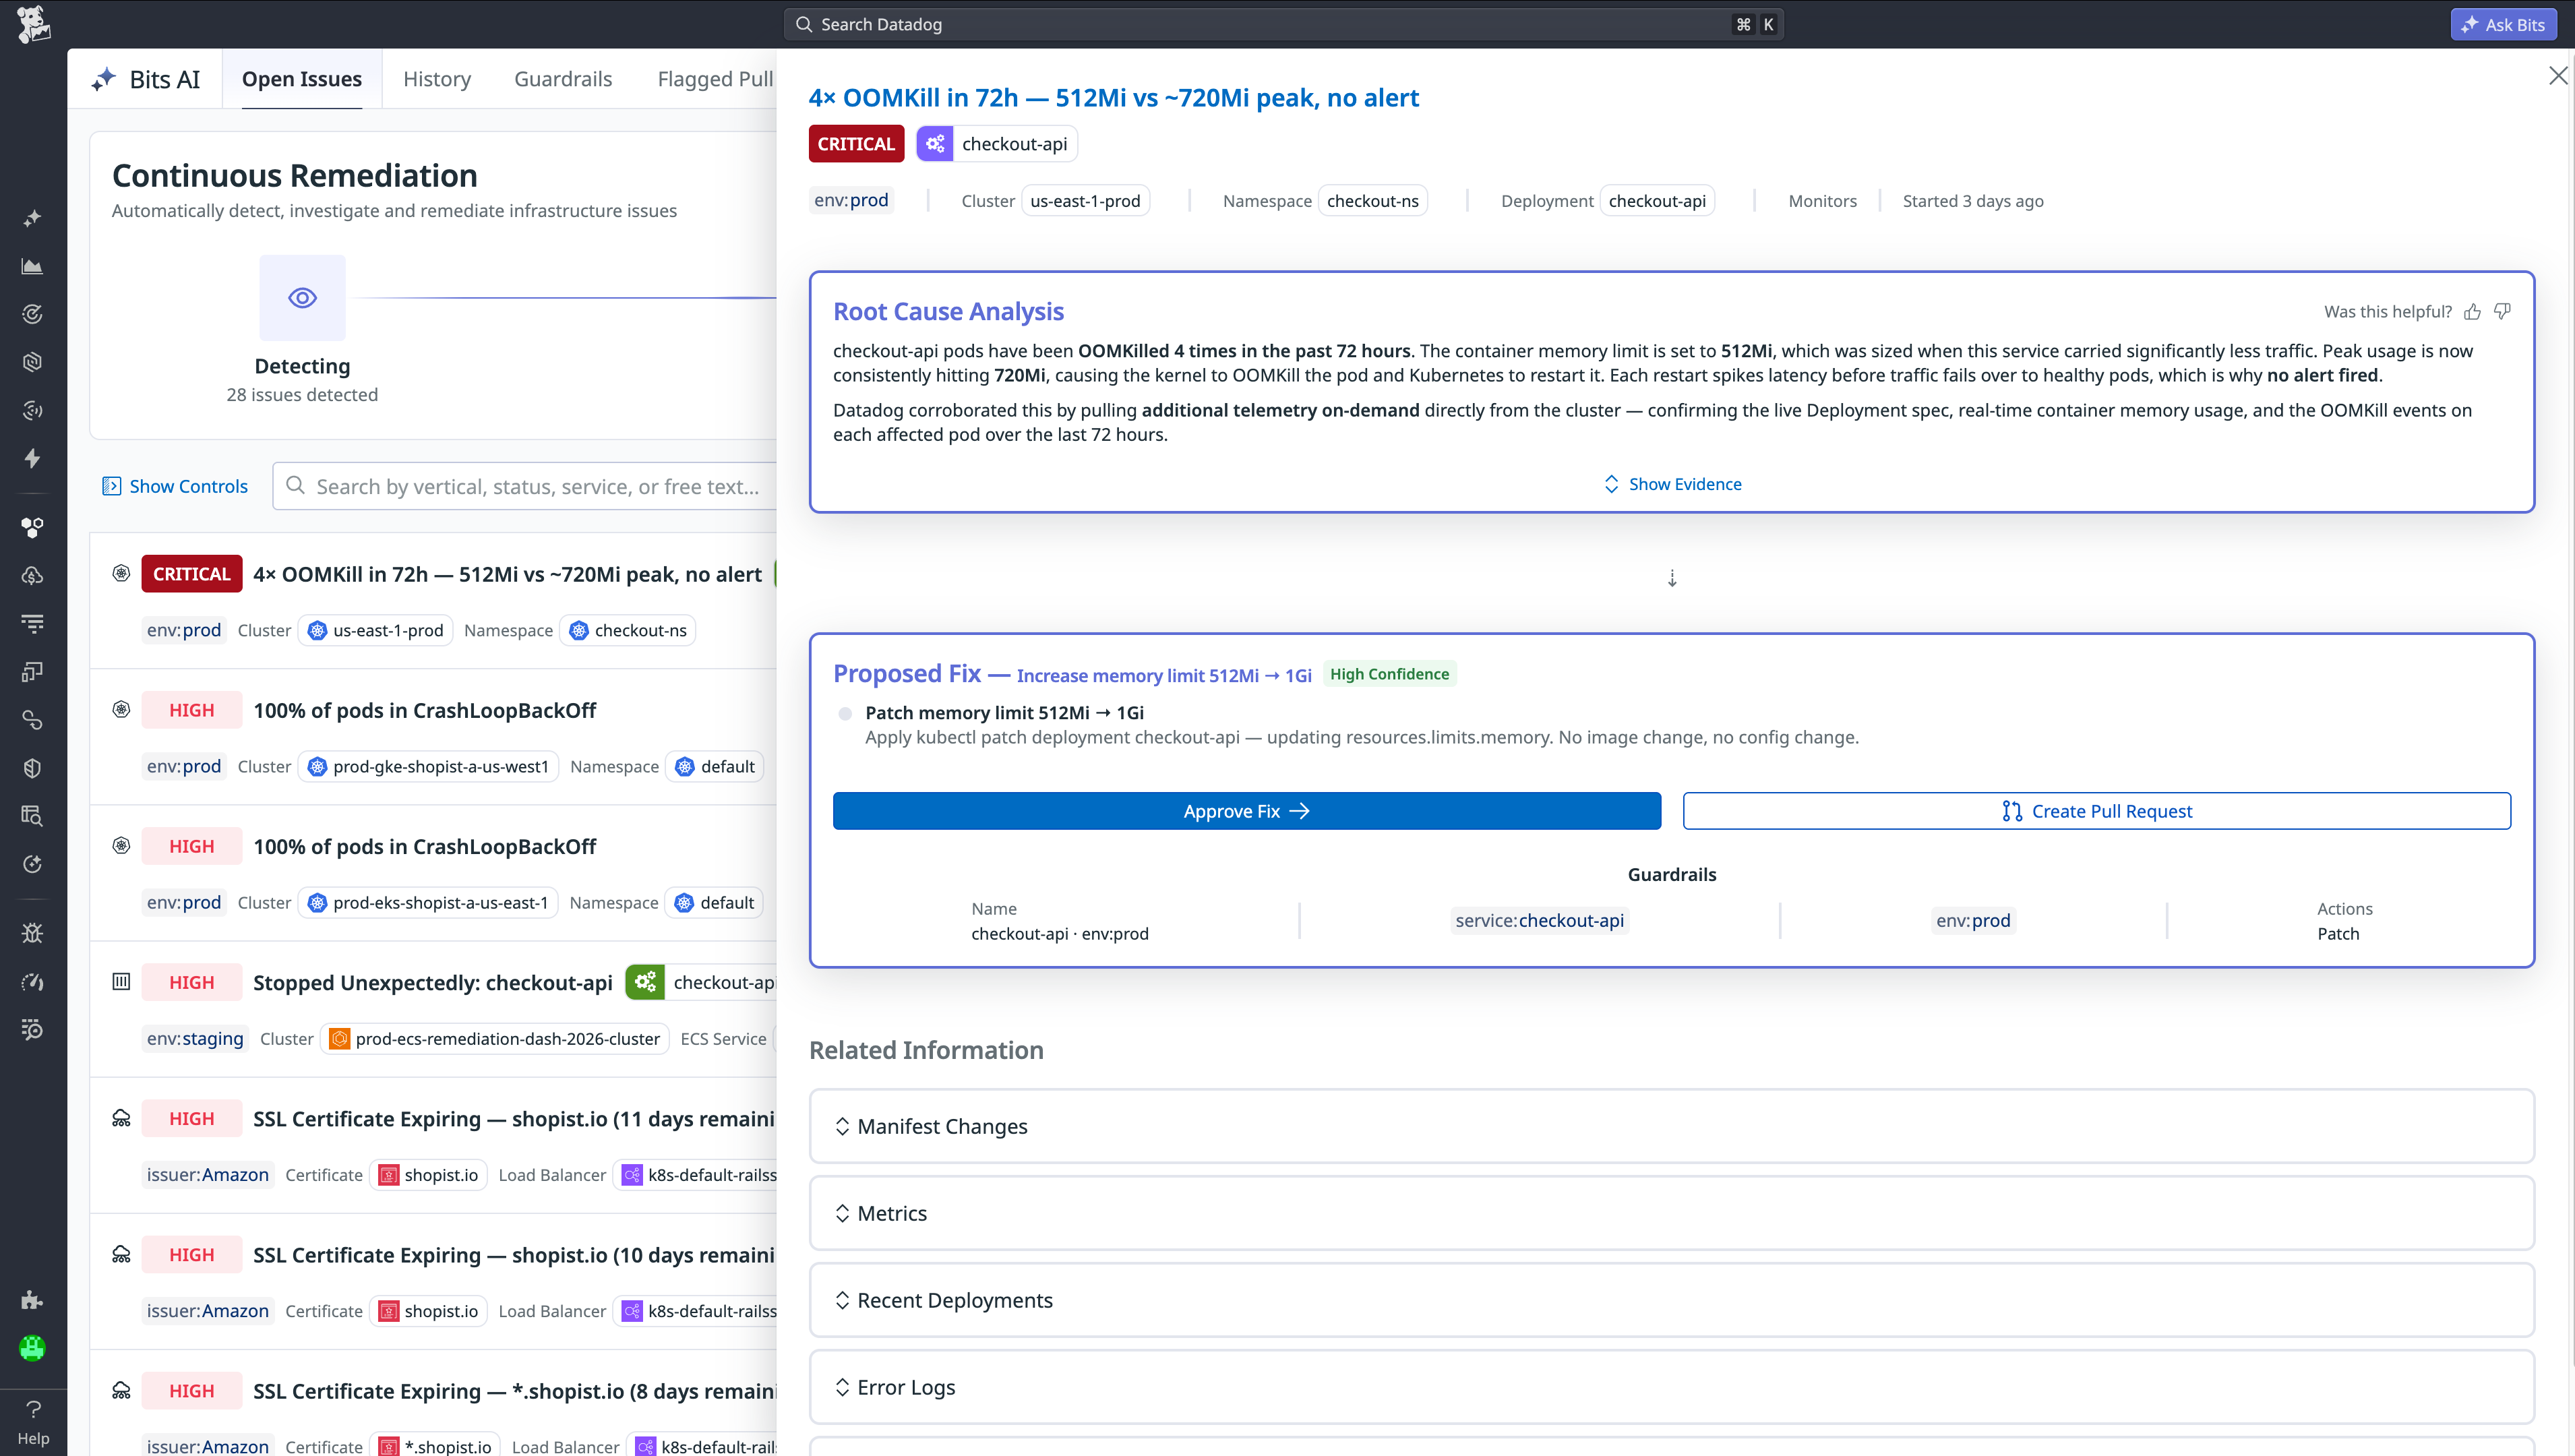Open the issue title link 4× OOMKill in 72h
Viewport: 2575px width, 1456px height.
(x=1113, y=97)
